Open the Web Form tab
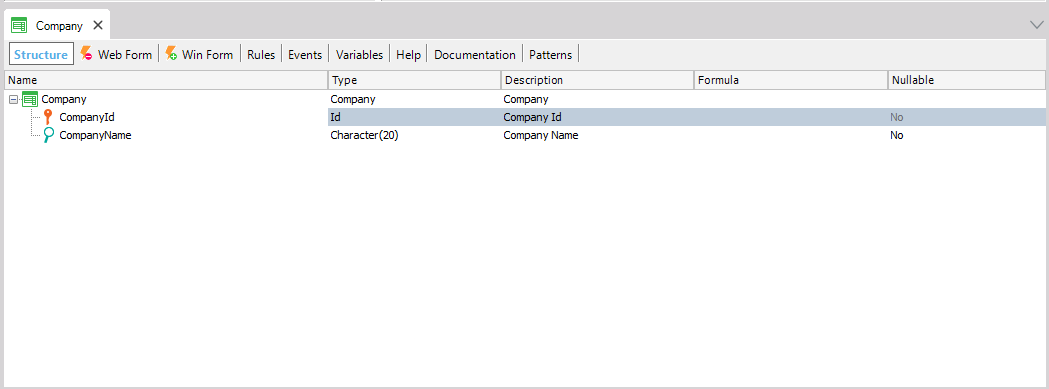Screen dimensions: 1049x389 [x=124, y=55]
